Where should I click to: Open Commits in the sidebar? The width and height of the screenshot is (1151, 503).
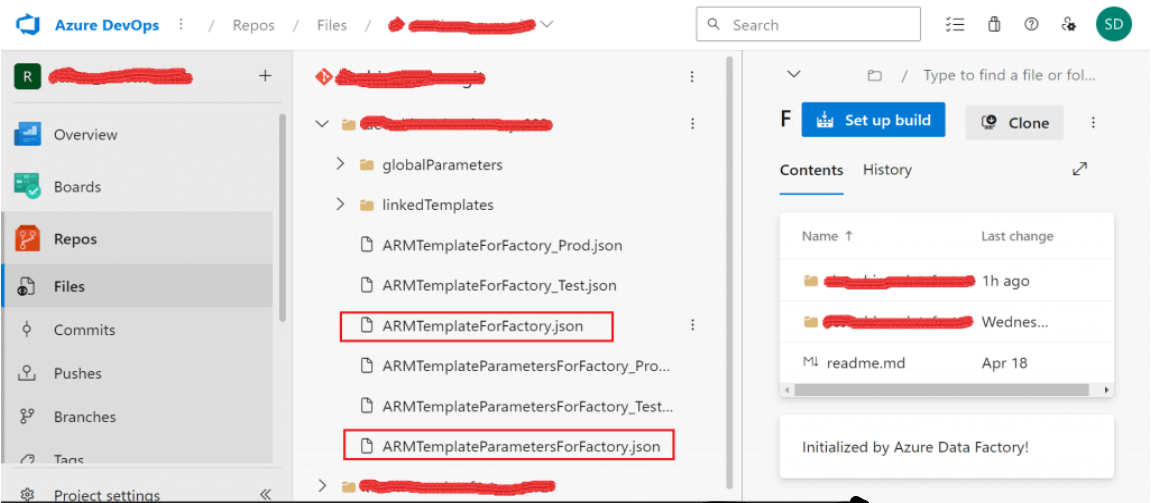click(84, 330)
